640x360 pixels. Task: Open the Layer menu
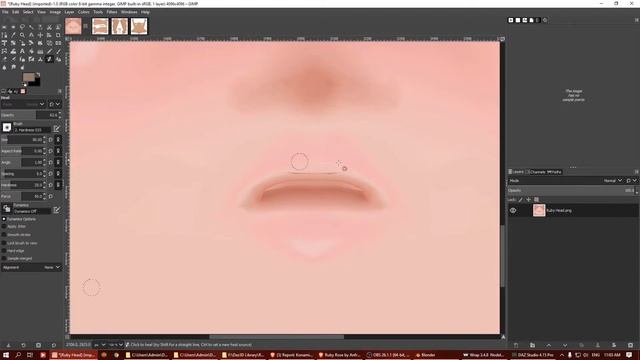69,12
